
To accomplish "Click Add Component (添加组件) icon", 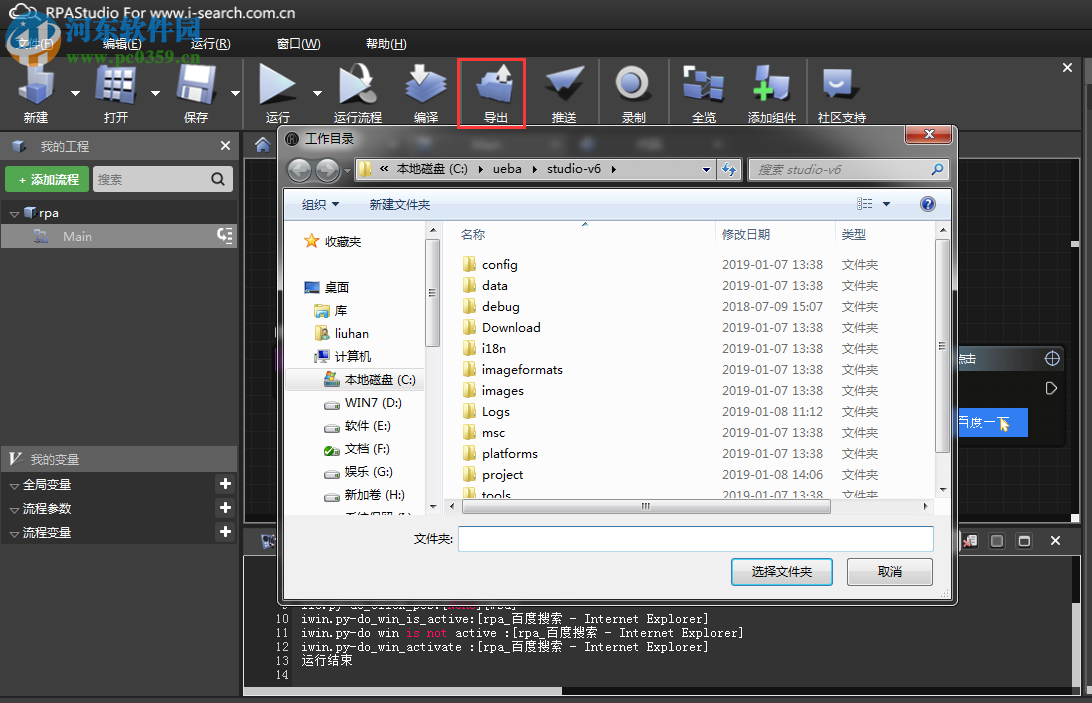I will pos(772,85).
